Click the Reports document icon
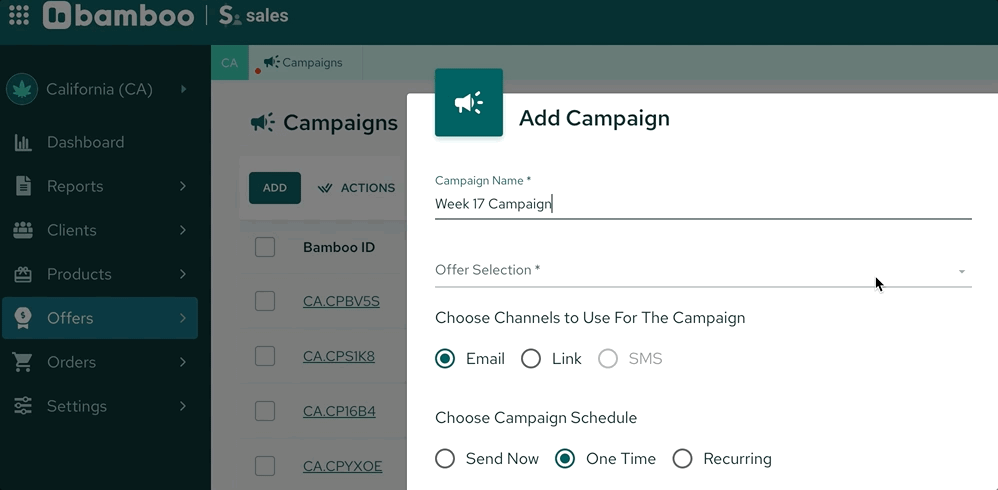 tap(23, 186)
